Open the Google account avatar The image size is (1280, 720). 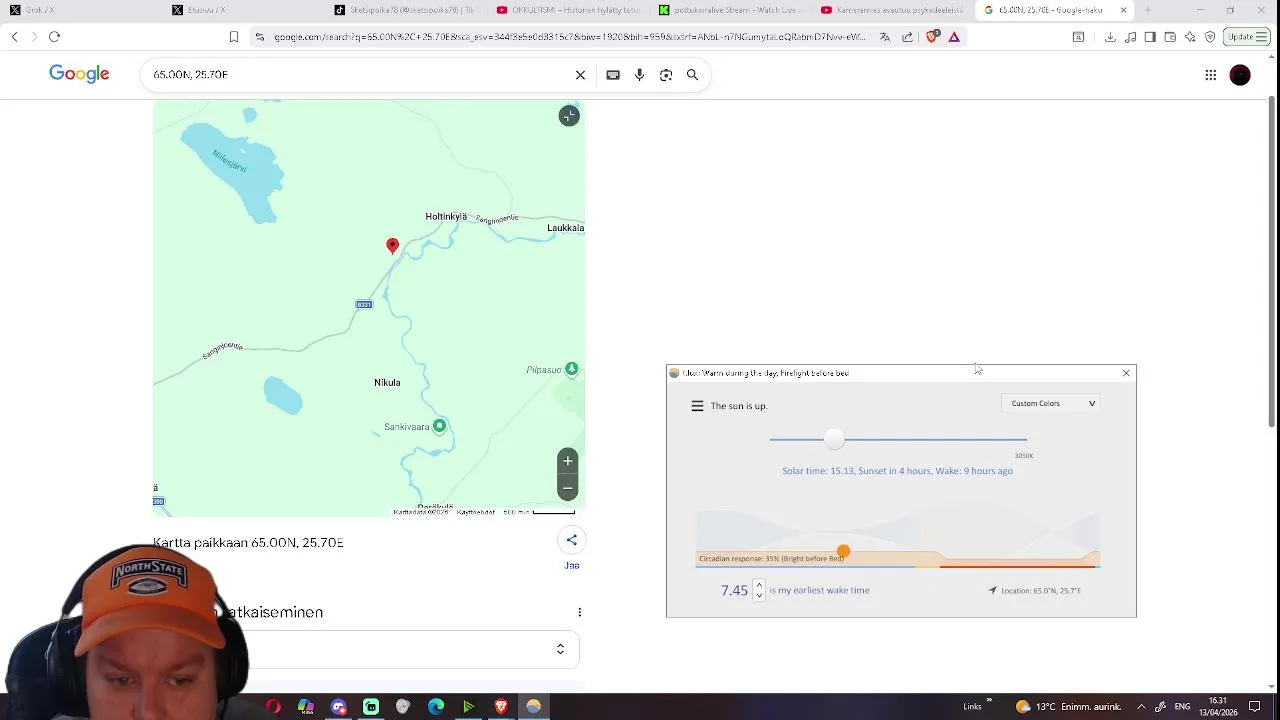pyautogui.click(x=1240, y=75)
